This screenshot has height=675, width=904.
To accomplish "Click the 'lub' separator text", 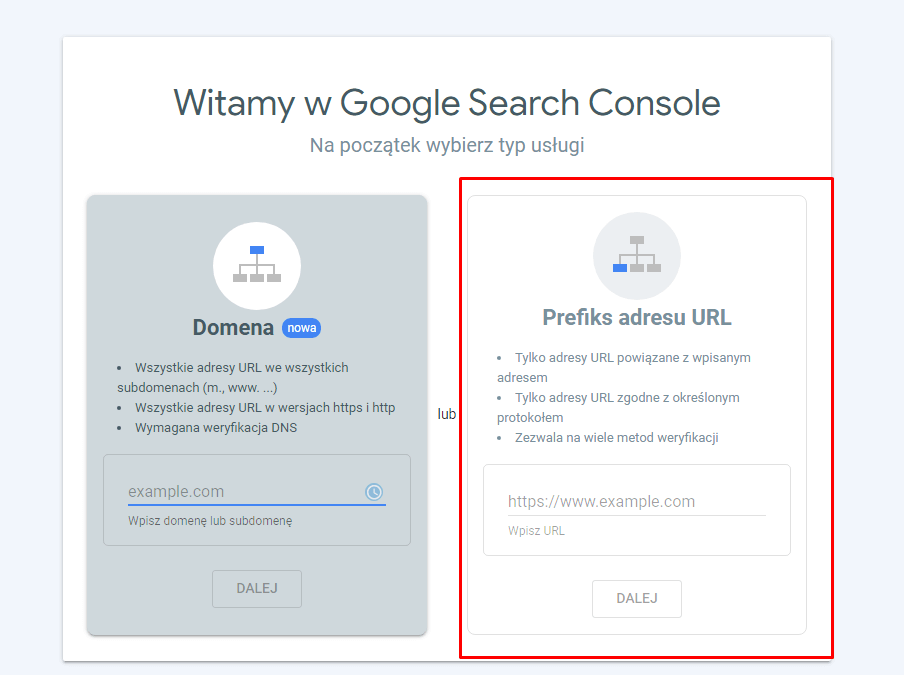I will [447, 414].
